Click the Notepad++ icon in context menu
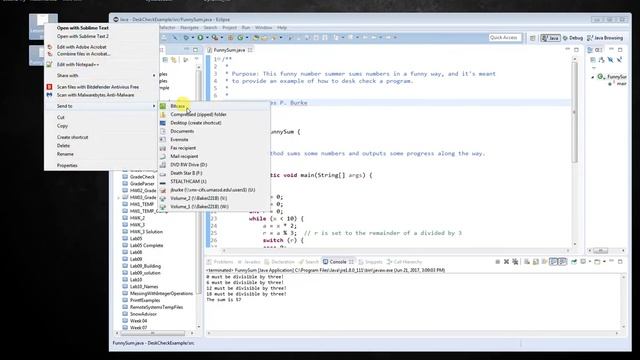The image size is (640, 360). click(x=49, y=64)
